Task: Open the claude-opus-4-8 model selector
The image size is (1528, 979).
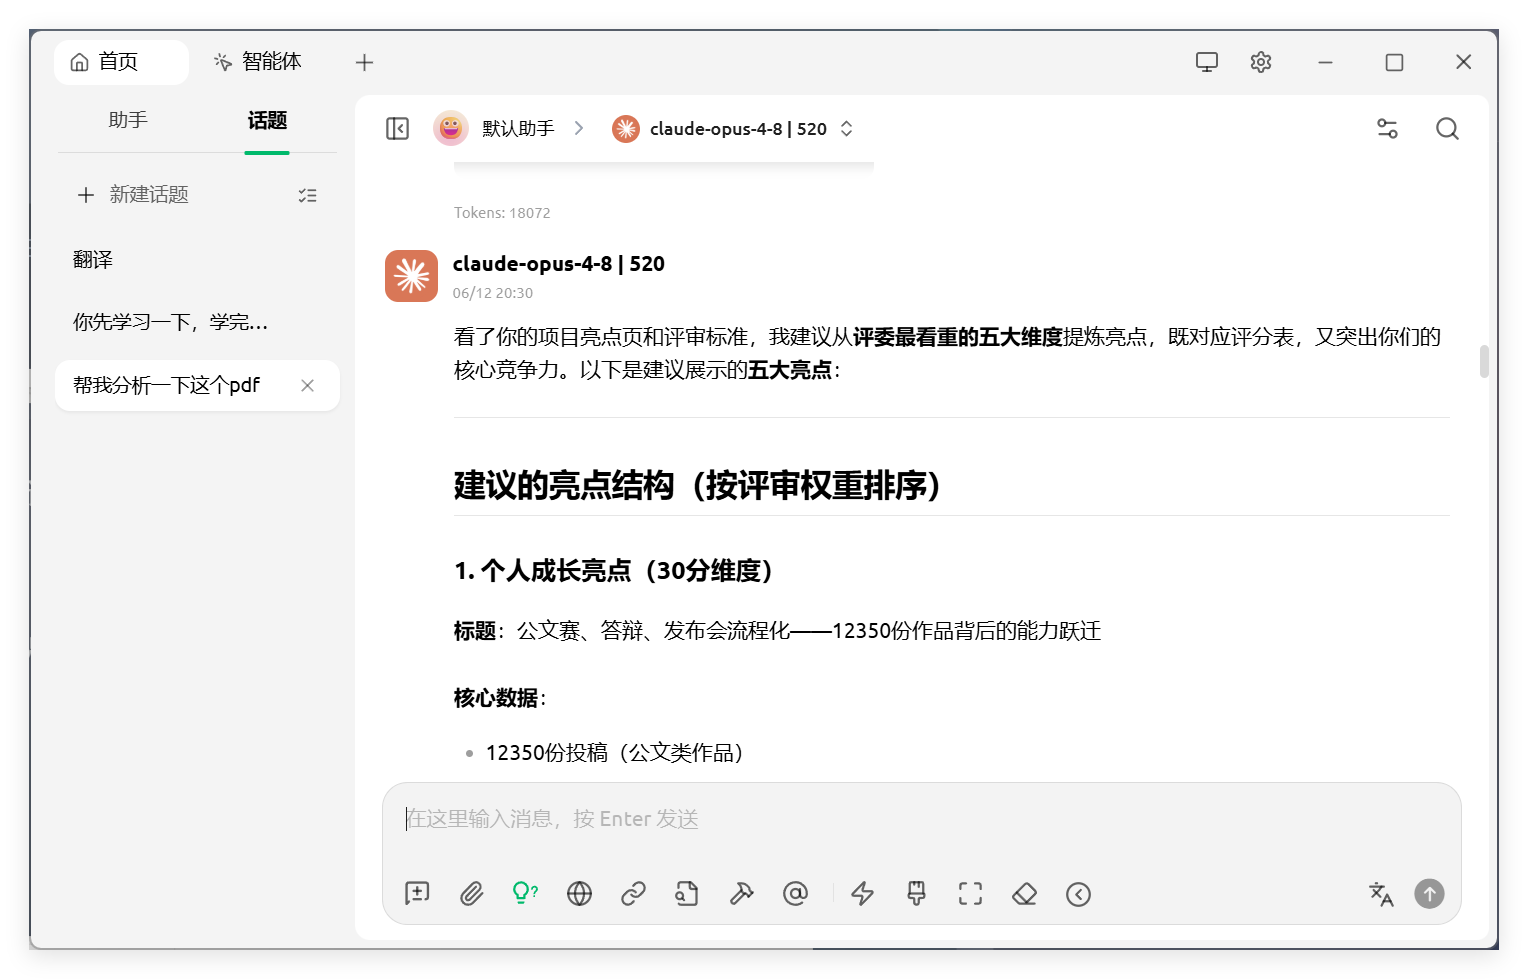Action: pos(731,129)
